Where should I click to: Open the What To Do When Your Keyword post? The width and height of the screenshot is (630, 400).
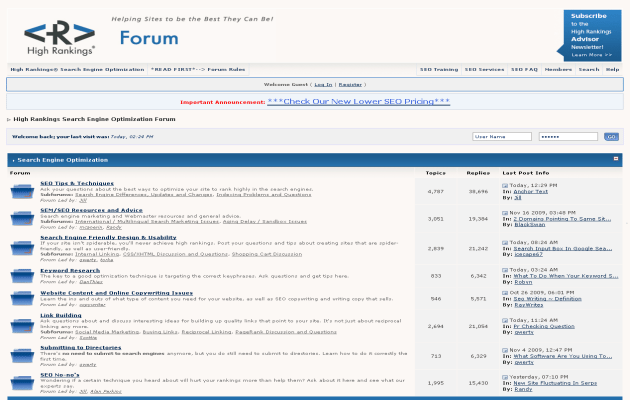[x=566, y=276]
